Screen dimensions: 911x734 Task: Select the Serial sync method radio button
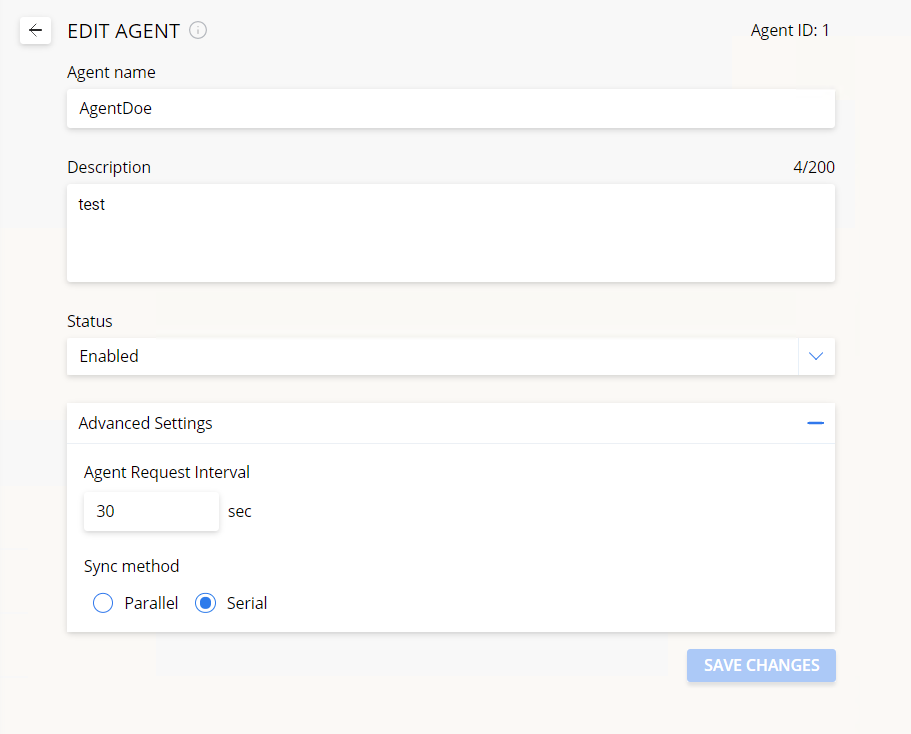[206, 603]
